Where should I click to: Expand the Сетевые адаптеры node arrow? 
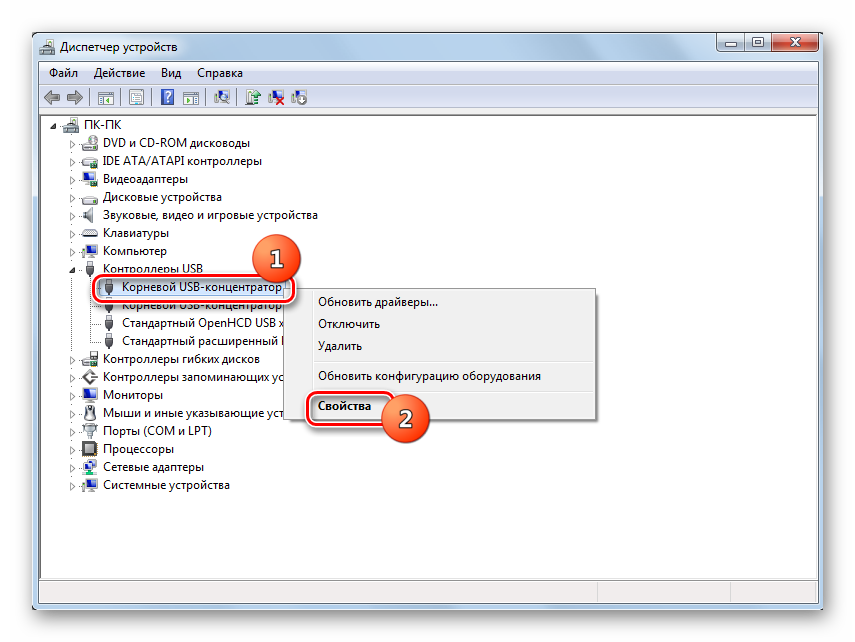72,468
